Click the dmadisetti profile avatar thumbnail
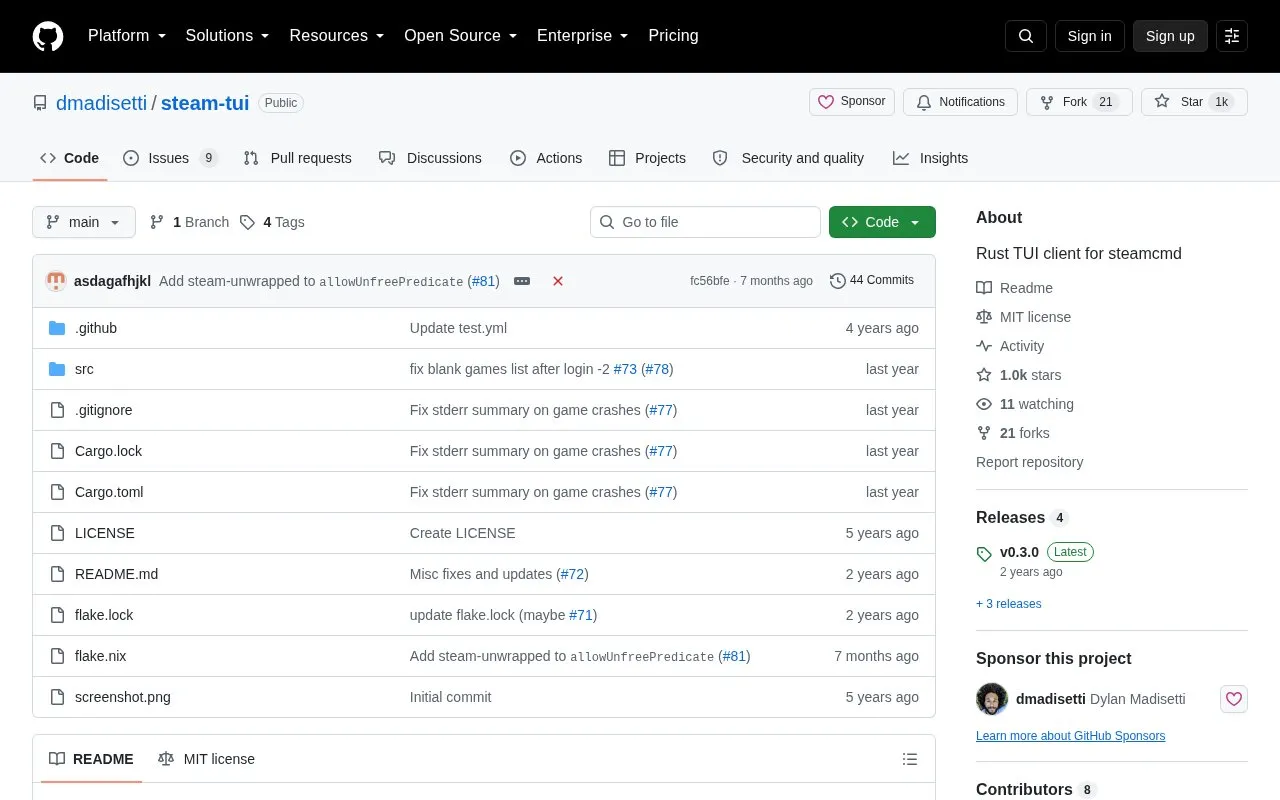The height and width of the screenshot is (800, 1280). 992,699
